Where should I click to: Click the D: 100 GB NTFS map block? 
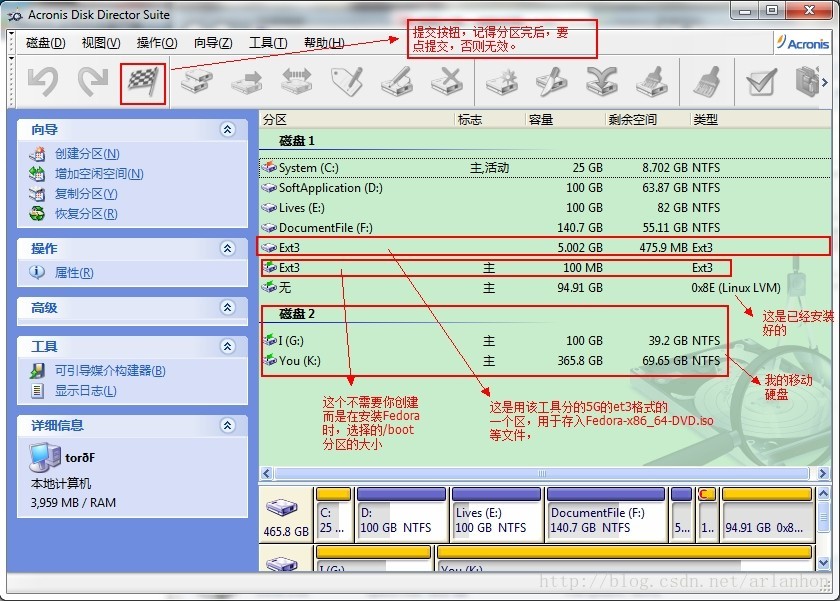pos(401,514)
